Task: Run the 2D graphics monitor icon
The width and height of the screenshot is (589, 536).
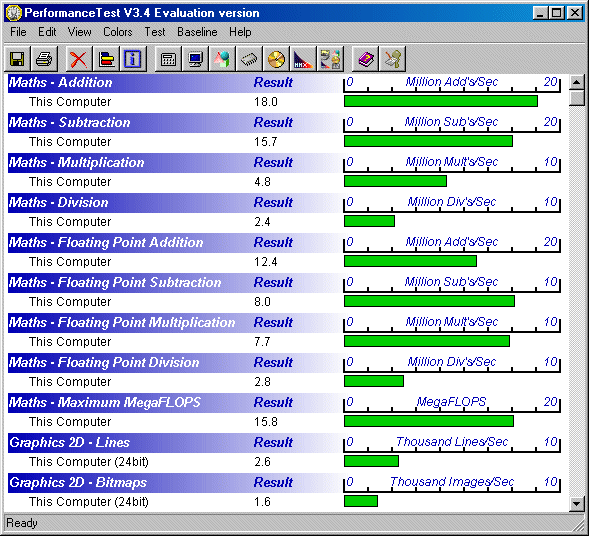Action: pyautogui.click(x=195, y=59)
